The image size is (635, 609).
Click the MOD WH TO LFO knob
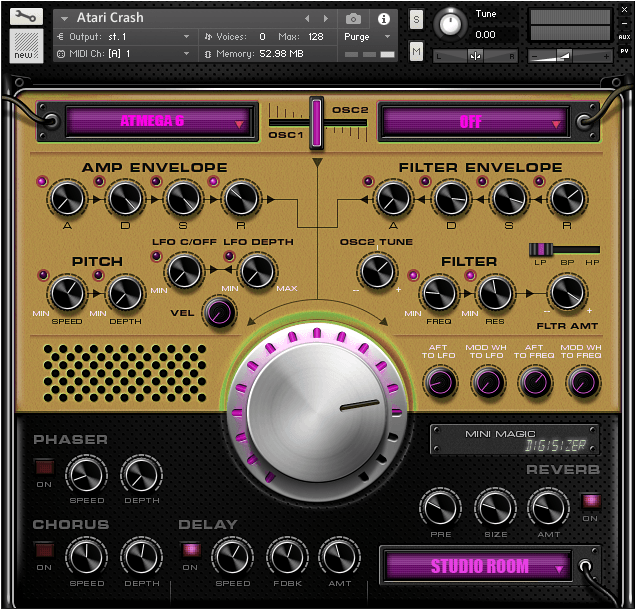(488, 382)
